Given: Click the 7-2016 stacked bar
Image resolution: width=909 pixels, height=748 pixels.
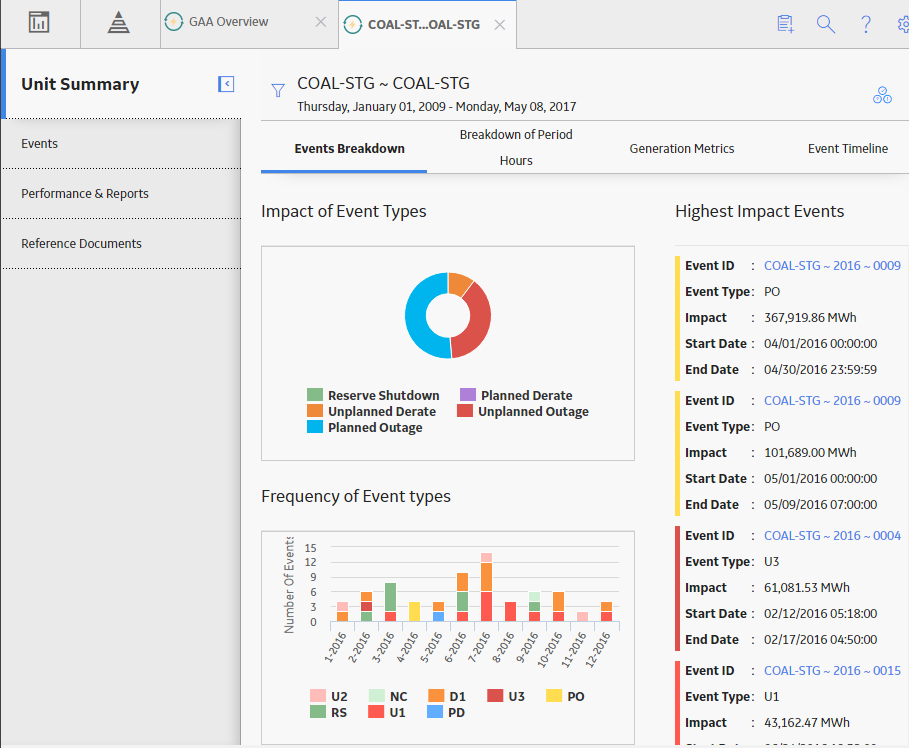Looking at the screenshot, I should [x=486, y=587].
